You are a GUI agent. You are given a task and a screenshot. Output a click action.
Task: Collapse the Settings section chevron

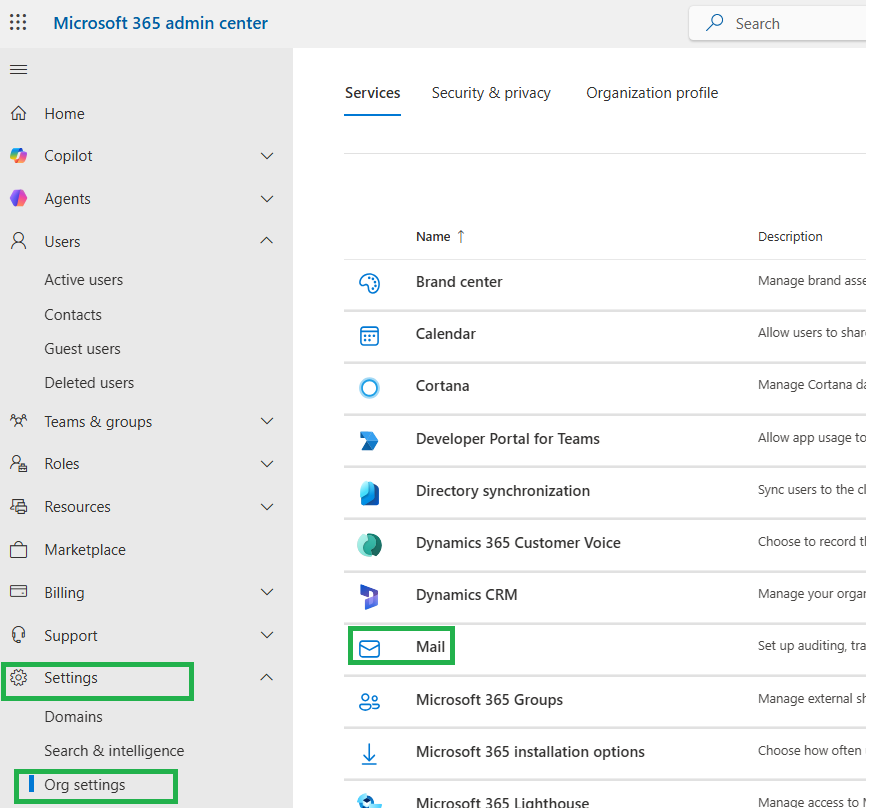[x=267, y=677]
